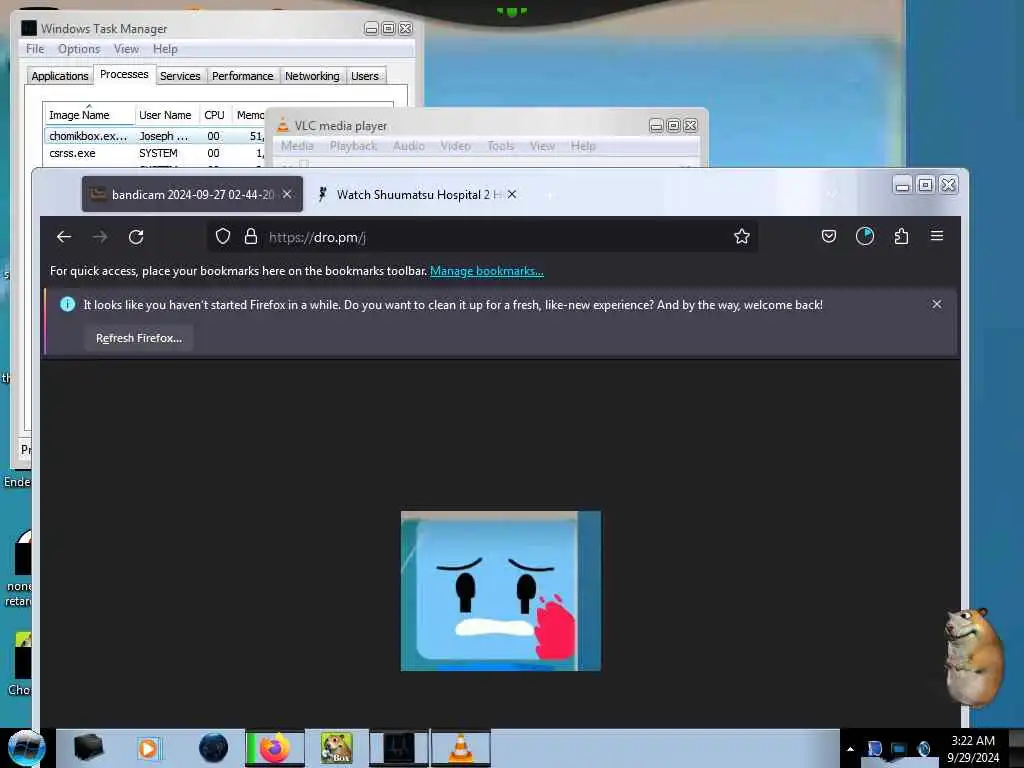This screenshot has width=1024, height=768.
Task: Sort processes by Image Name column
Action: point(89,115)
